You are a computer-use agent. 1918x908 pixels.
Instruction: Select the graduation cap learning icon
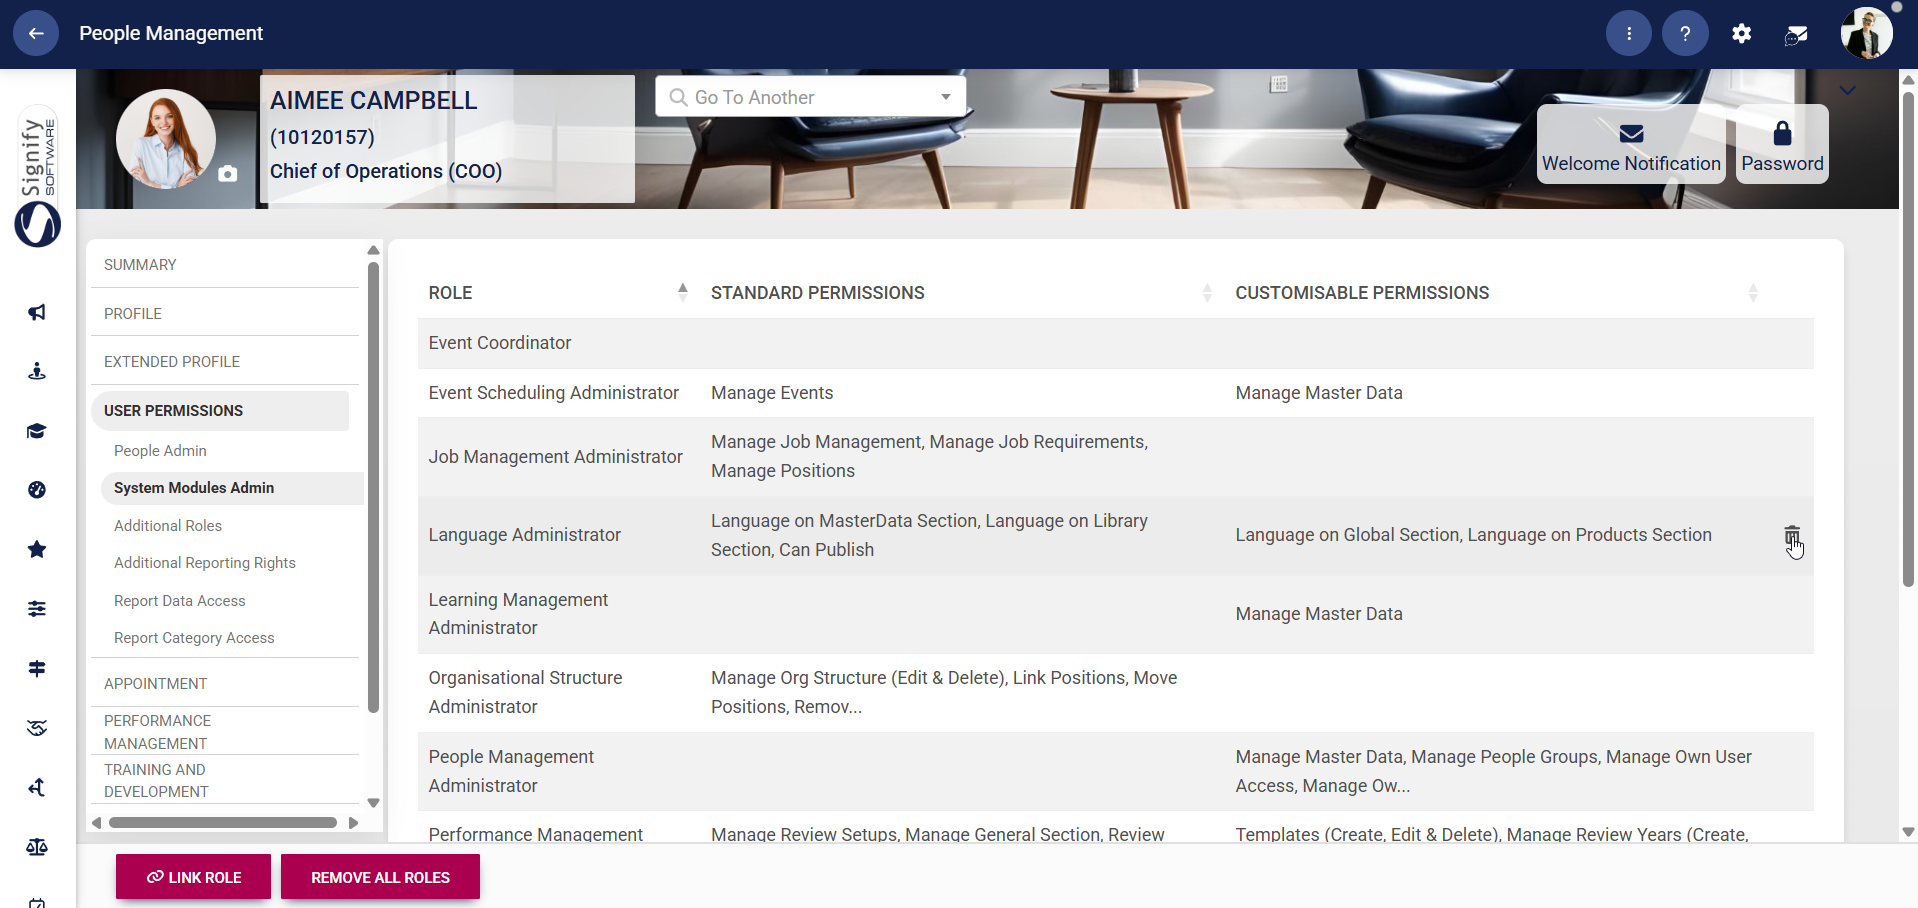pos(37,431)
